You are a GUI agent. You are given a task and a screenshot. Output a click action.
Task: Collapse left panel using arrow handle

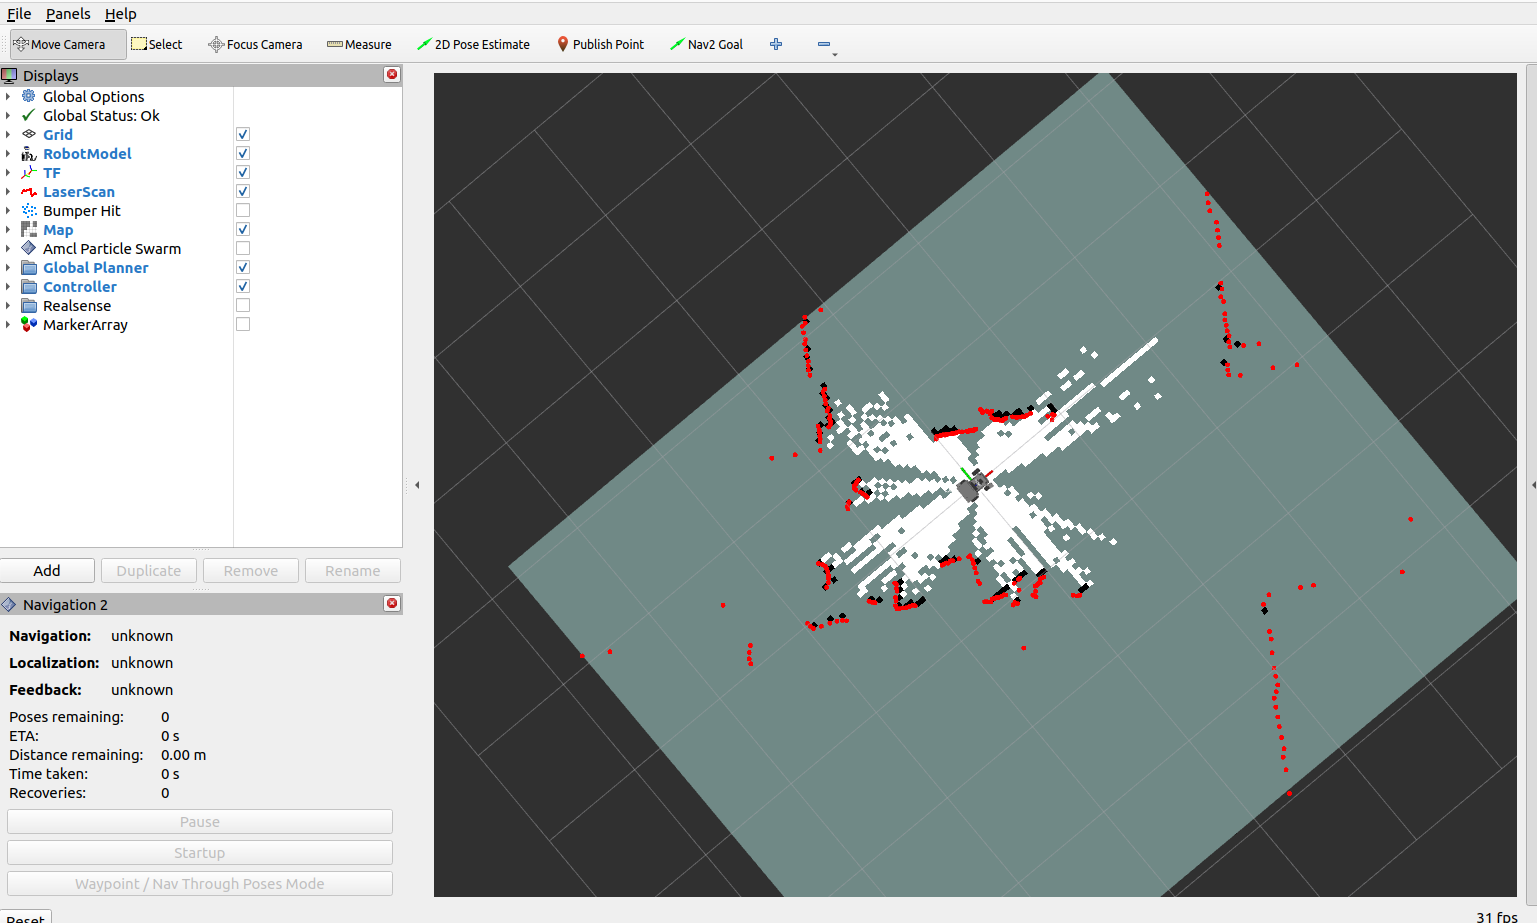point(417,485)
